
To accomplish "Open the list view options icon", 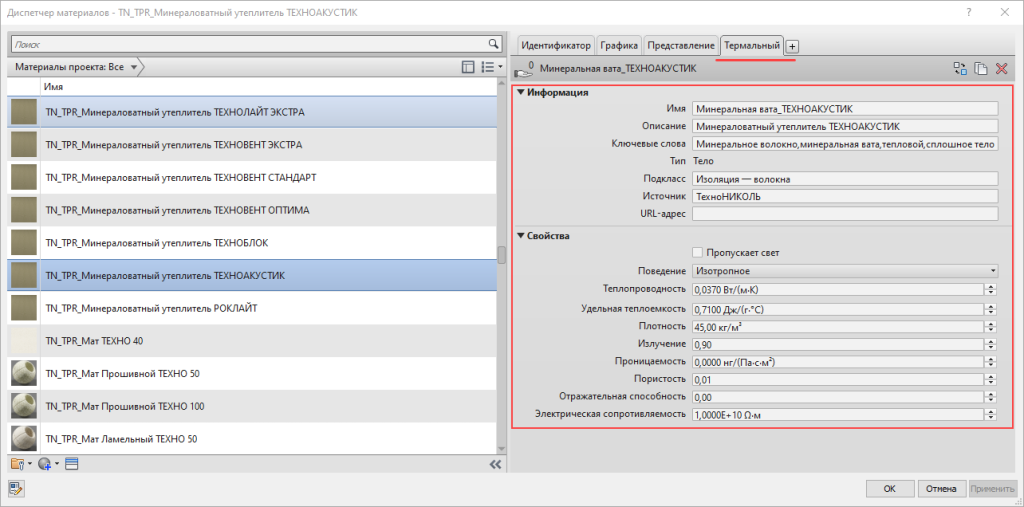I will 487,67.
